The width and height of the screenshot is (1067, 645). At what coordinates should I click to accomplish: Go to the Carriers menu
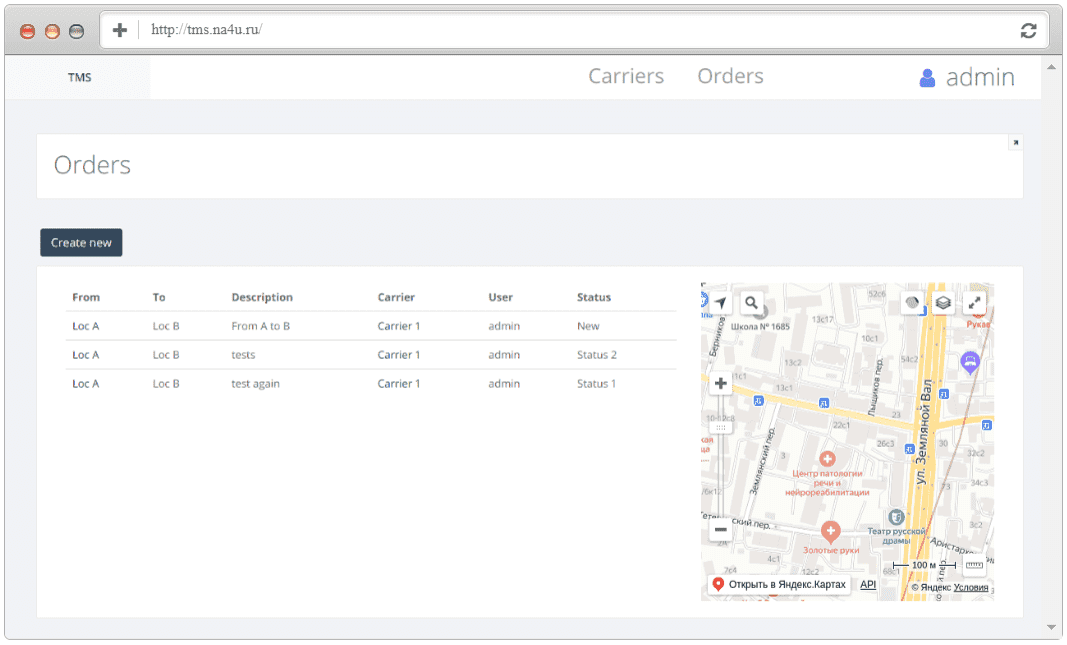tap(626, 76)
